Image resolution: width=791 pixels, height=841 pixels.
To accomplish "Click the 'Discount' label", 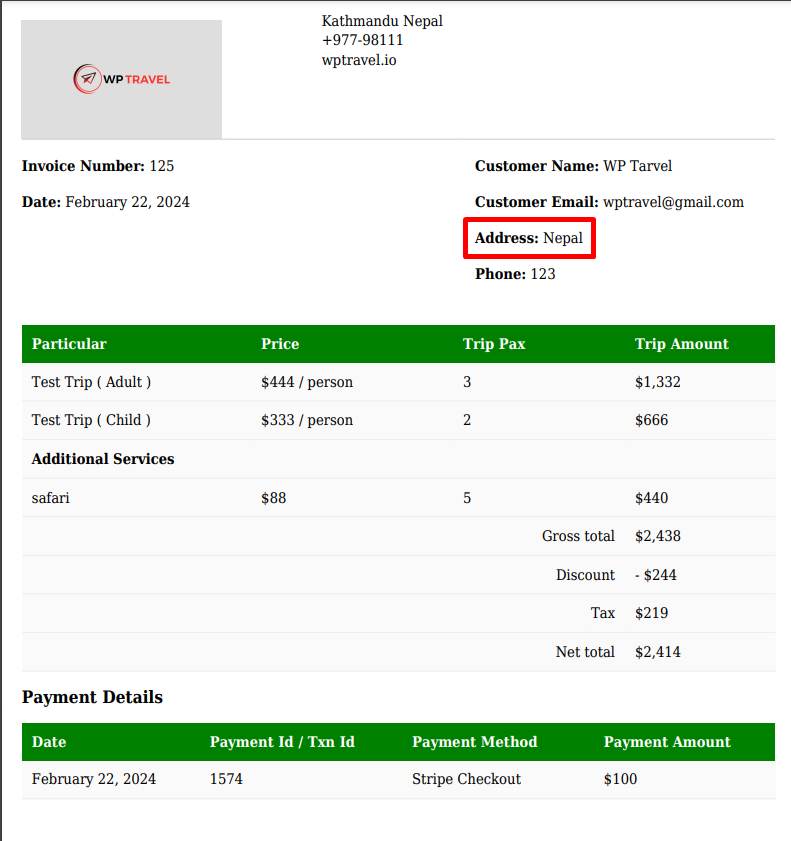I will click(x=585, y=575).
